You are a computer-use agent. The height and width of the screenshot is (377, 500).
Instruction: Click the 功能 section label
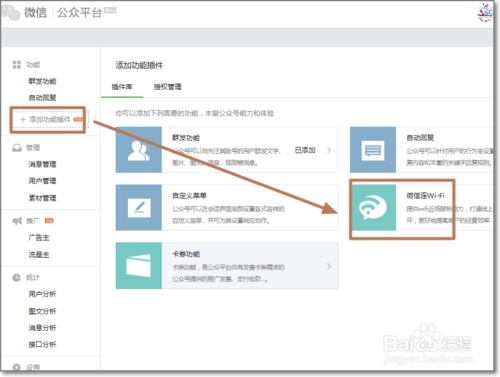[33, 65]
